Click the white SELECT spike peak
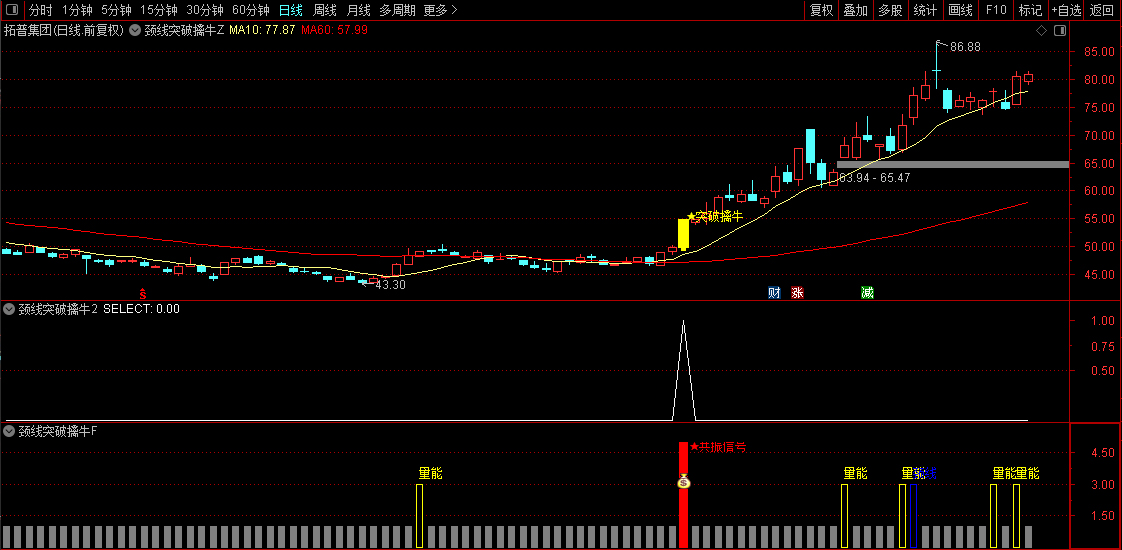Image resolution: width=1122 pixels, height=550 pixels. [683, 323]
